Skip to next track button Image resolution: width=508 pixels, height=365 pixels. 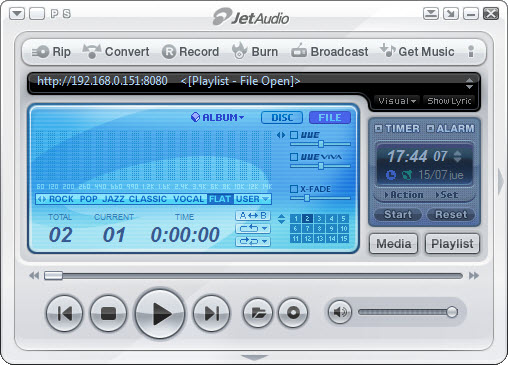211,313
